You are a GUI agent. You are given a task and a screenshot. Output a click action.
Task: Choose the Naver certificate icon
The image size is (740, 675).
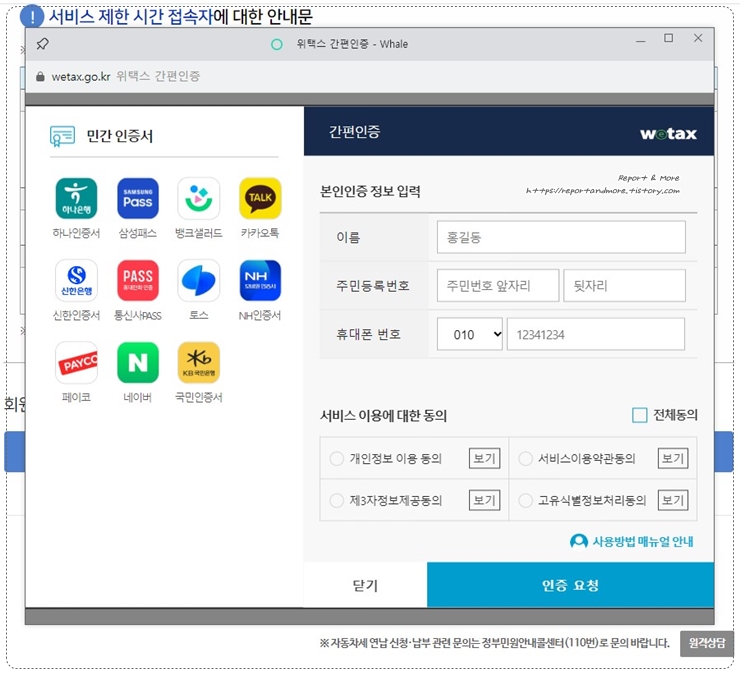click(138, 363)
